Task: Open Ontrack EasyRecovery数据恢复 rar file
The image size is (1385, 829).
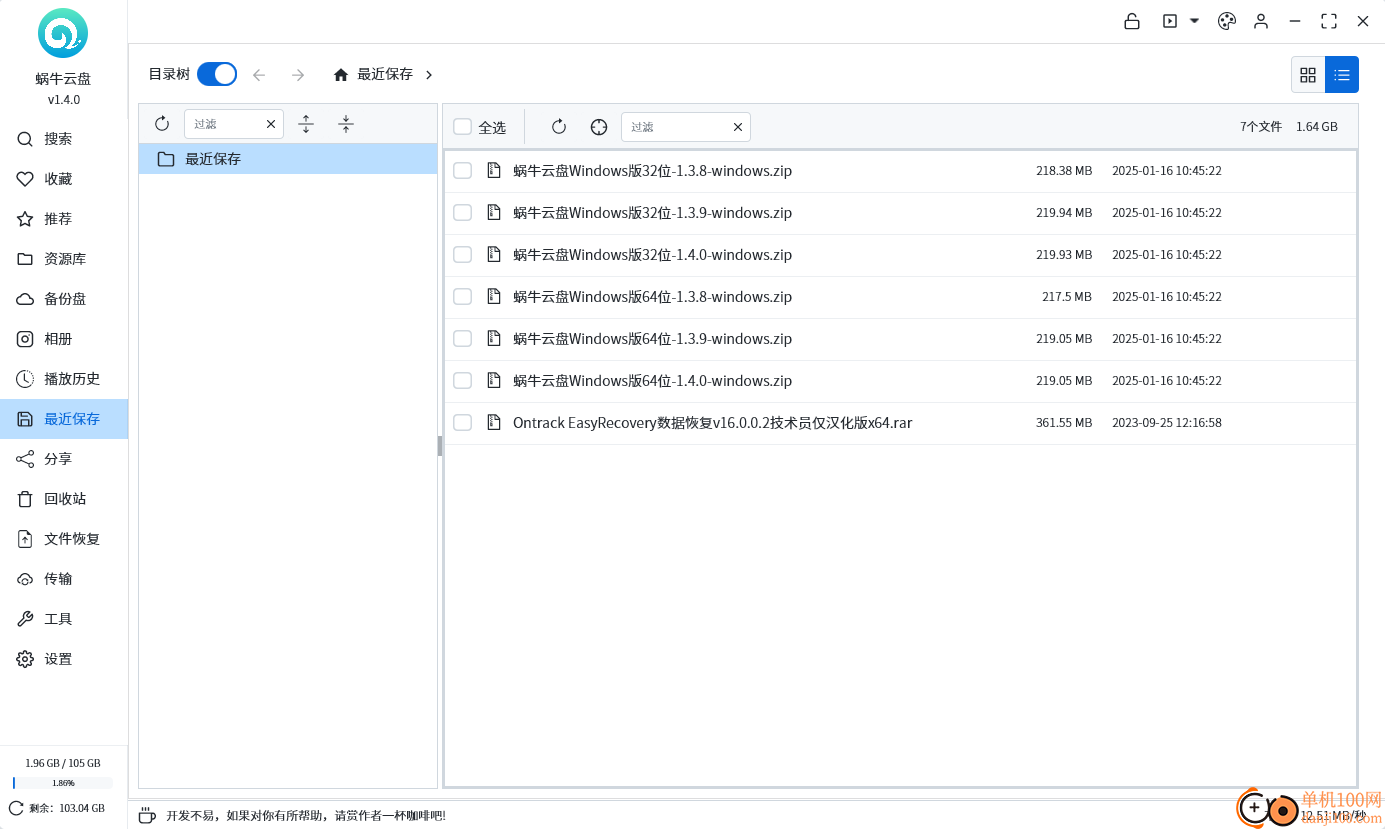Action: point(712,423)
